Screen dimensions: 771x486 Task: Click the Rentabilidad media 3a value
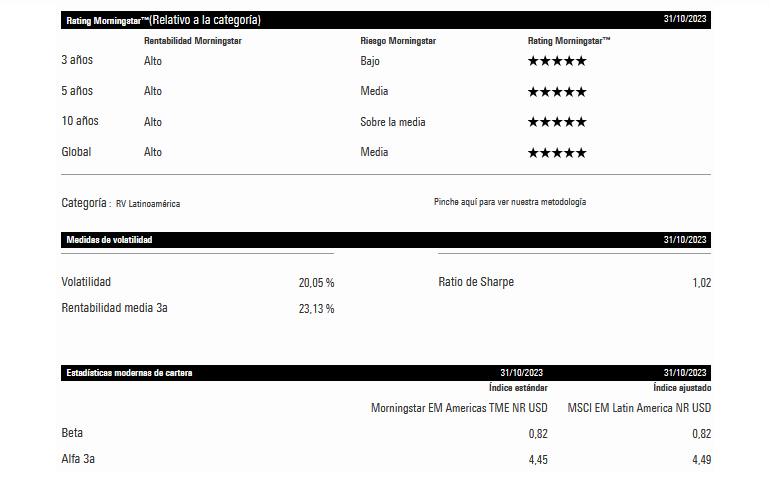(x=316, y=309)
